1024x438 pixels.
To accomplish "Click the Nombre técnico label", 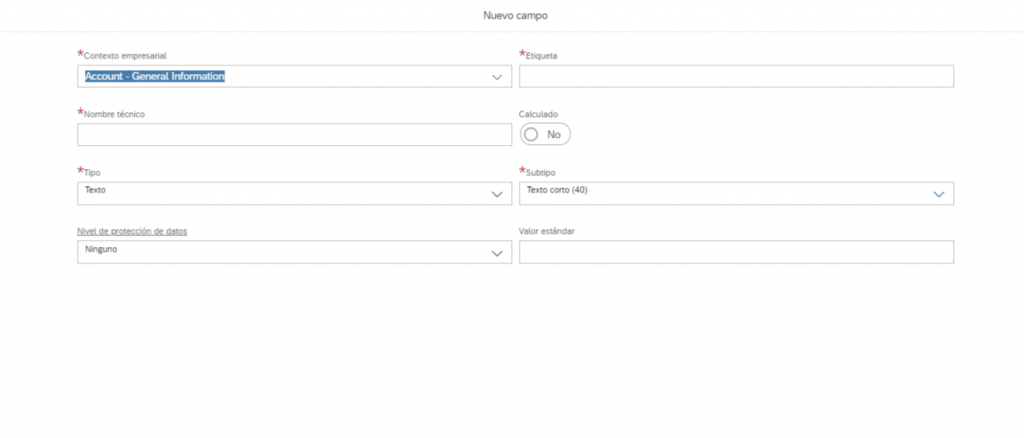I will click(114, 114).
